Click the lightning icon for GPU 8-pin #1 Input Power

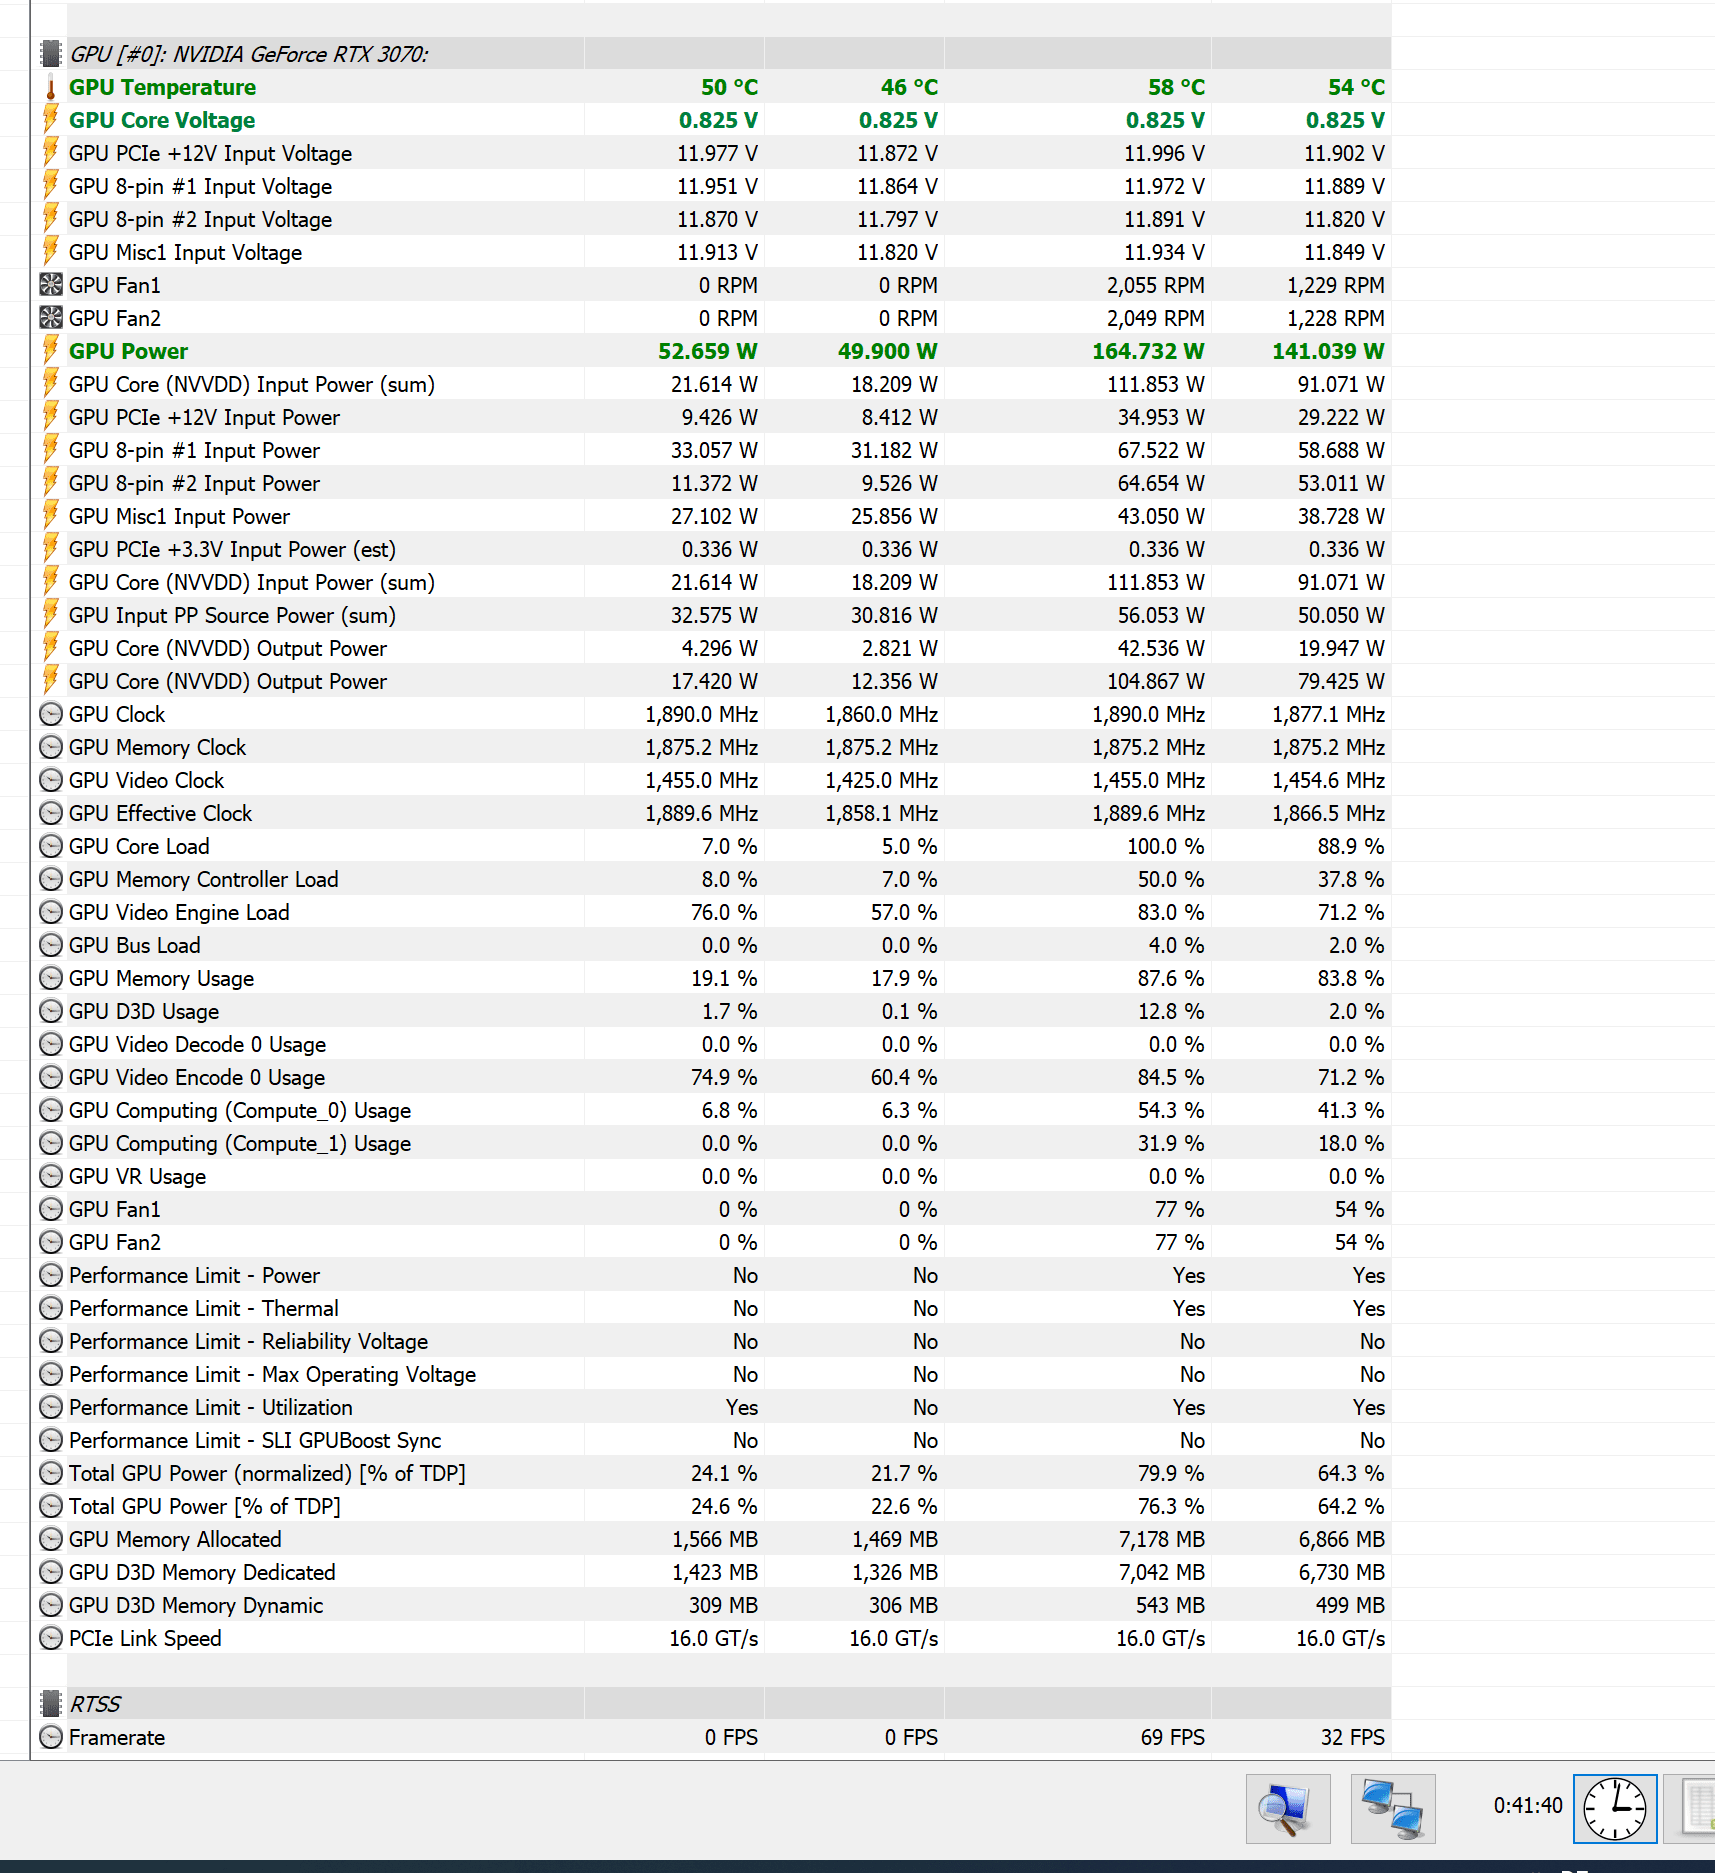(x=51, y=450)
